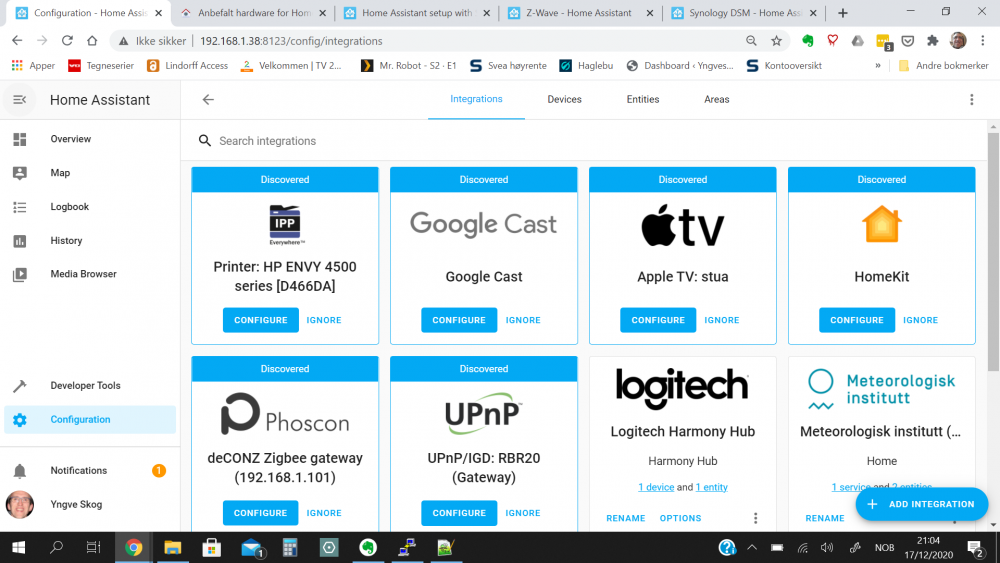
Task: Go back with the configuration back arrow
Action: click(x=208, y=99)
